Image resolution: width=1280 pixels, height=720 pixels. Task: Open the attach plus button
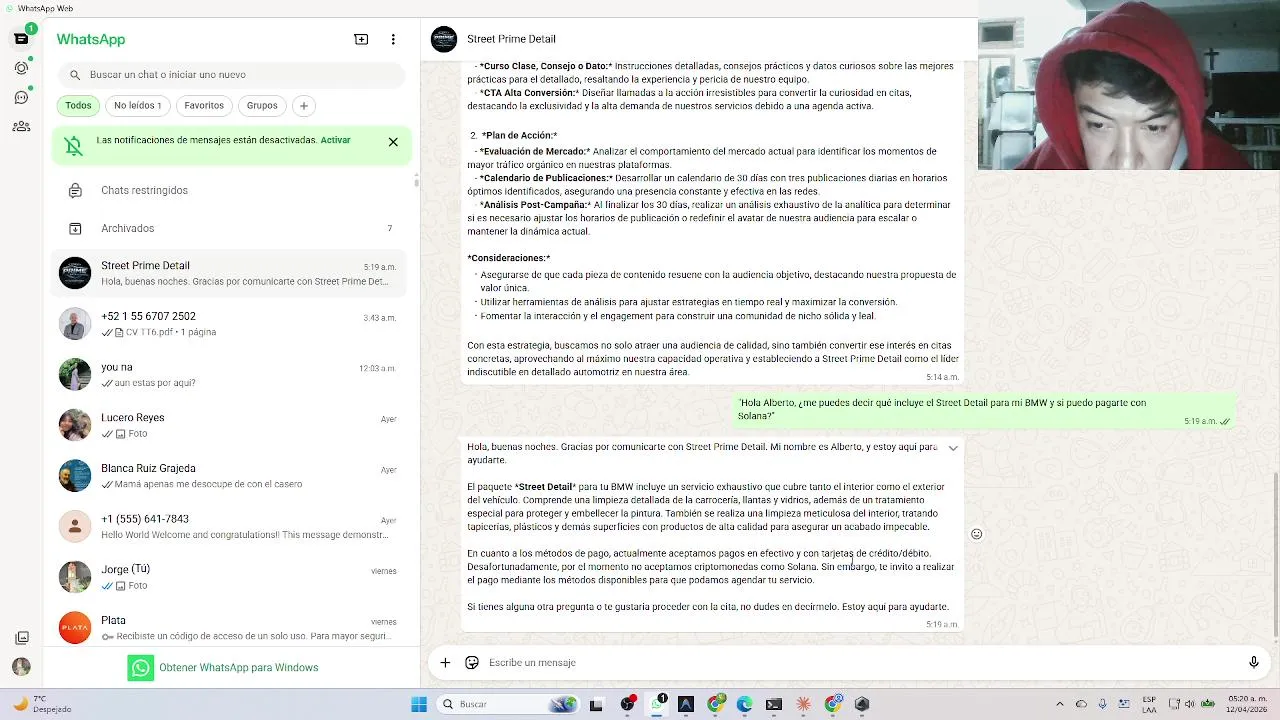pyautogui.click(x=445, y=662)
